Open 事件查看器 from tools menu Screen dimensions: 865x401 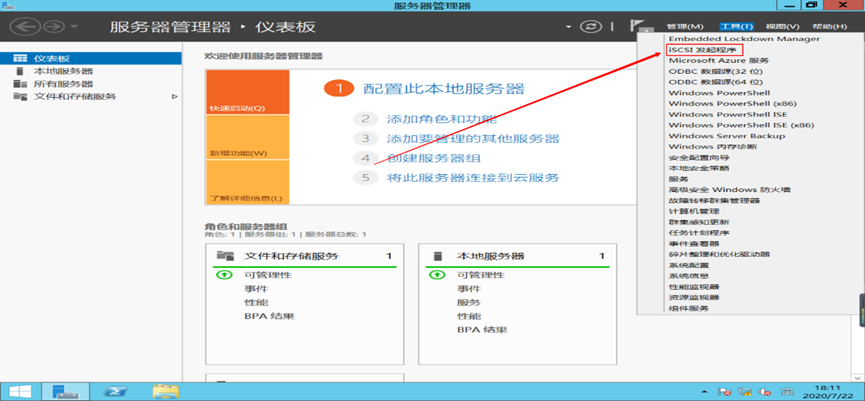point(693,243)
